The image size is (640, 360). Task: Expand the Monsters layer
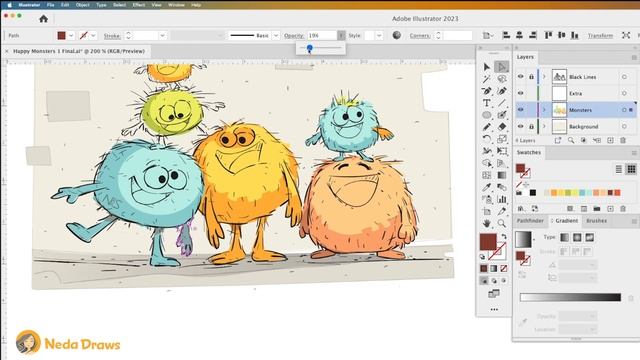(x=544, y=110)
